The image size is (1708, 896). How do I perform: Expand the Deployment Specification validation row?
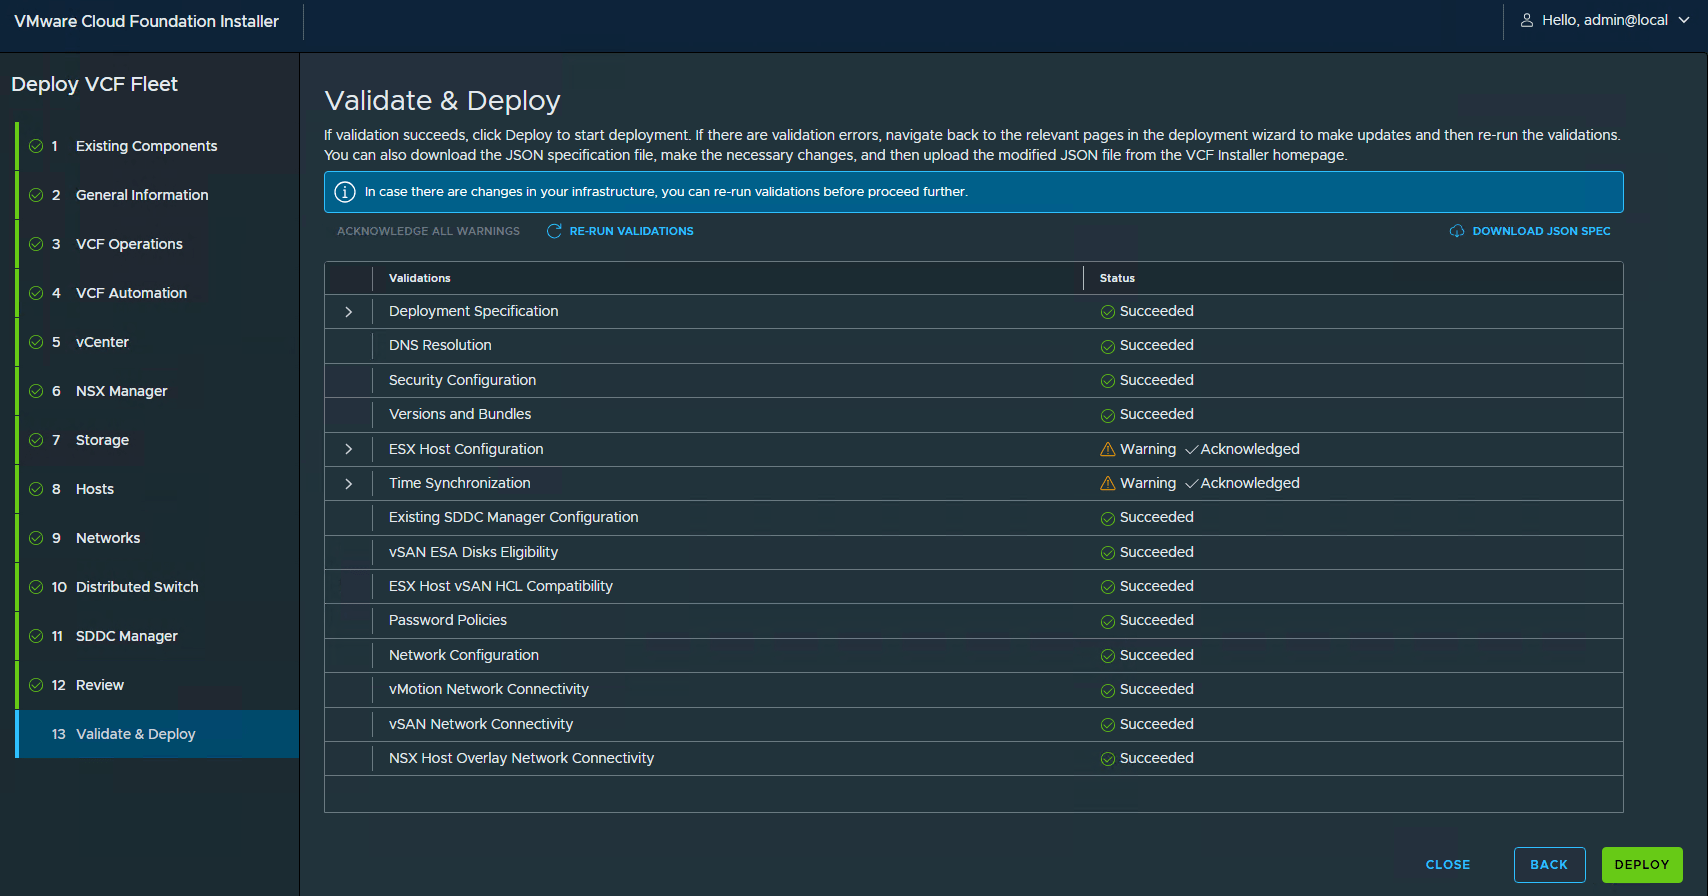pyautogui.click(x=349, y=312)
